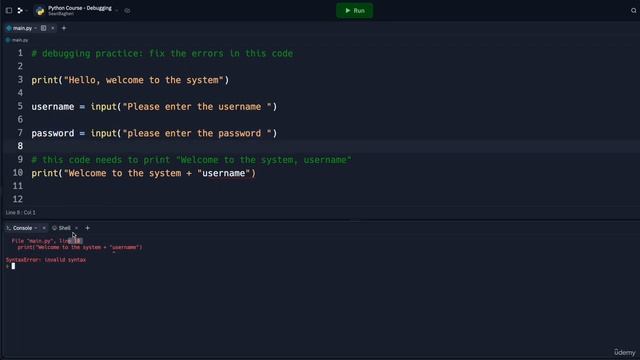
Task: Switch to the Console tab
Action: coord(22,228)
